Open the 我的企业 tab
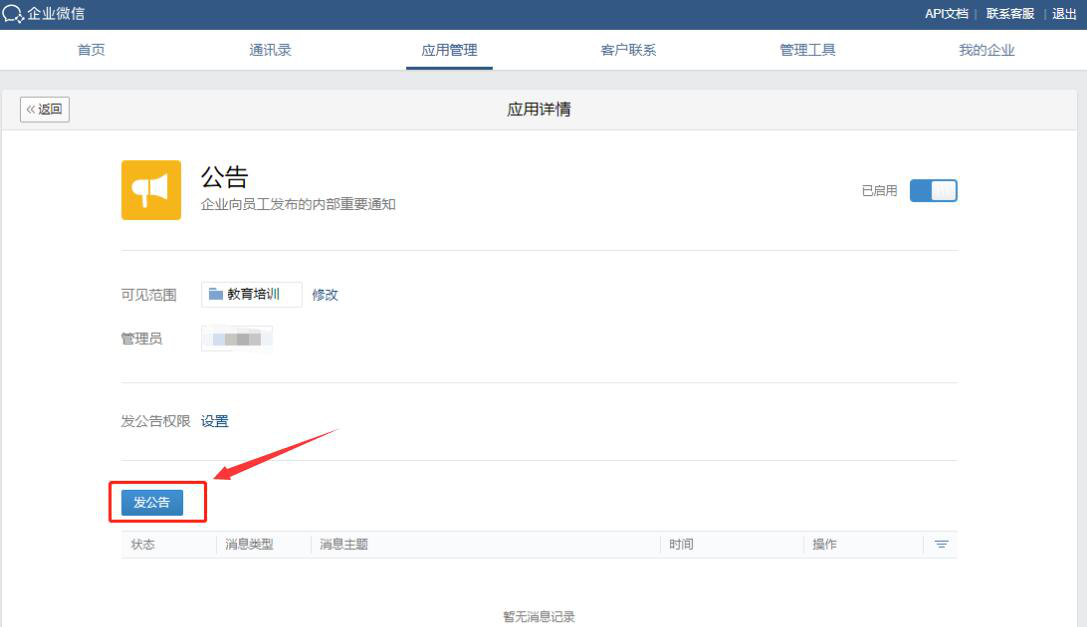The width and height of the screenshot is (1087, 627). click(985, 48)
